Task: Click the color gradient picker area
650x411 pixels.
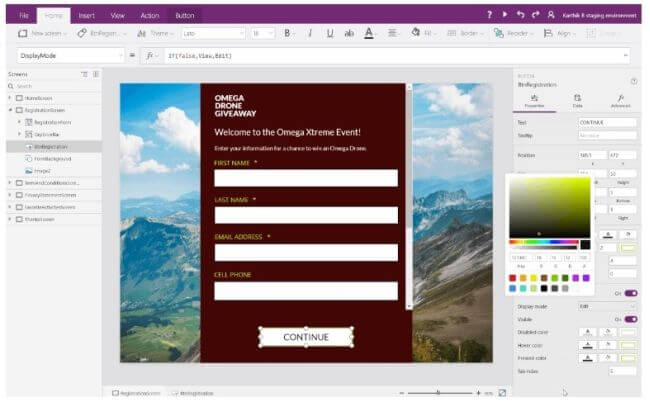Action: tap(549, 207)
